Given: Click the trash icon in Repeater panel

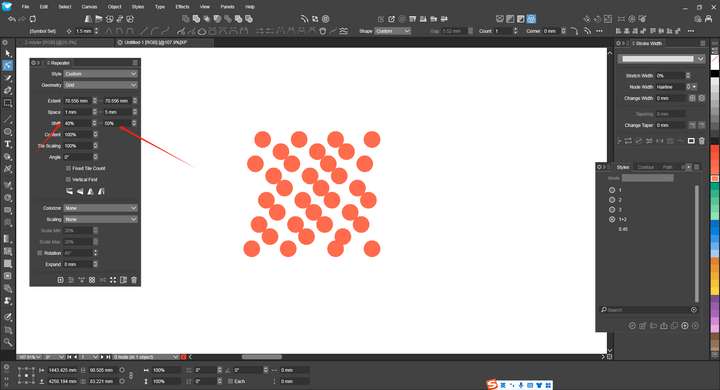Looking at the screenshot, I should [x=134, y=280].
